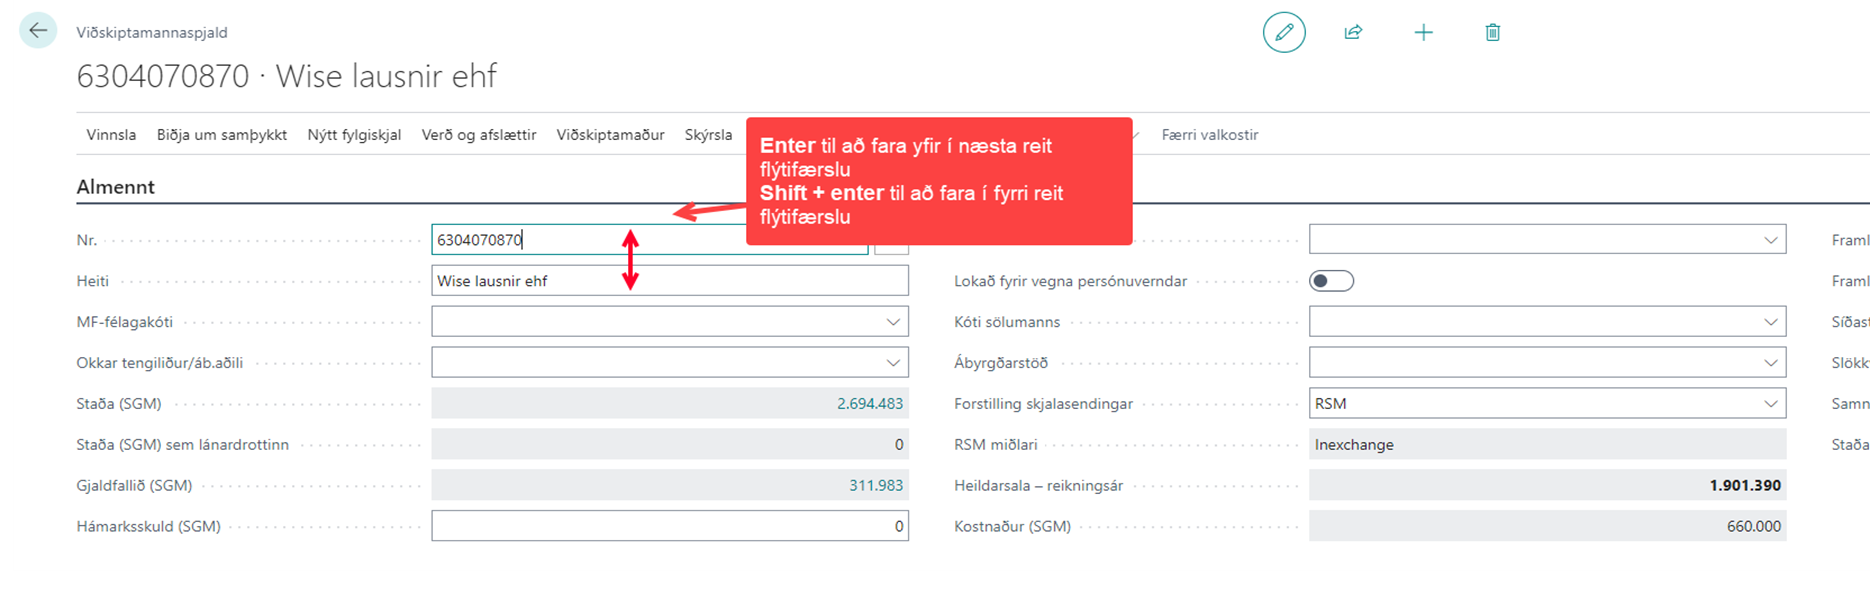This screenshot has height=595, width=1870.
Task: Click the pencil edit icon
Action: [1284, 33]
